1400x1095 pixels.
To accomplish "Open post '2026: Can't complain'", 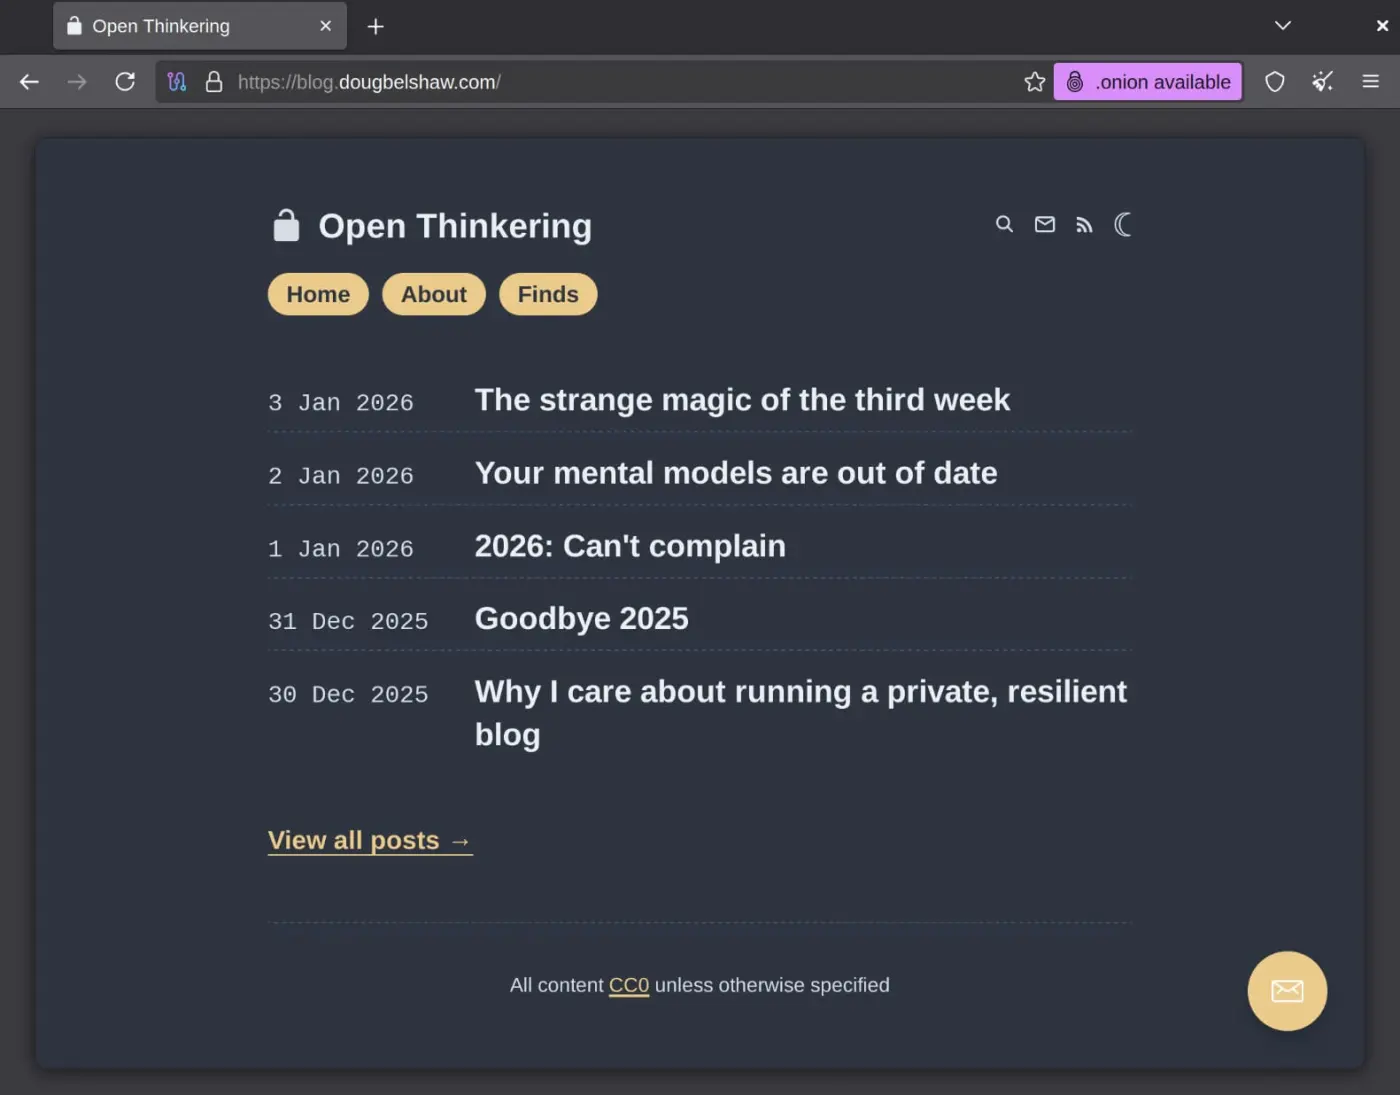I will pyautogui.click(x=630, y=546).
